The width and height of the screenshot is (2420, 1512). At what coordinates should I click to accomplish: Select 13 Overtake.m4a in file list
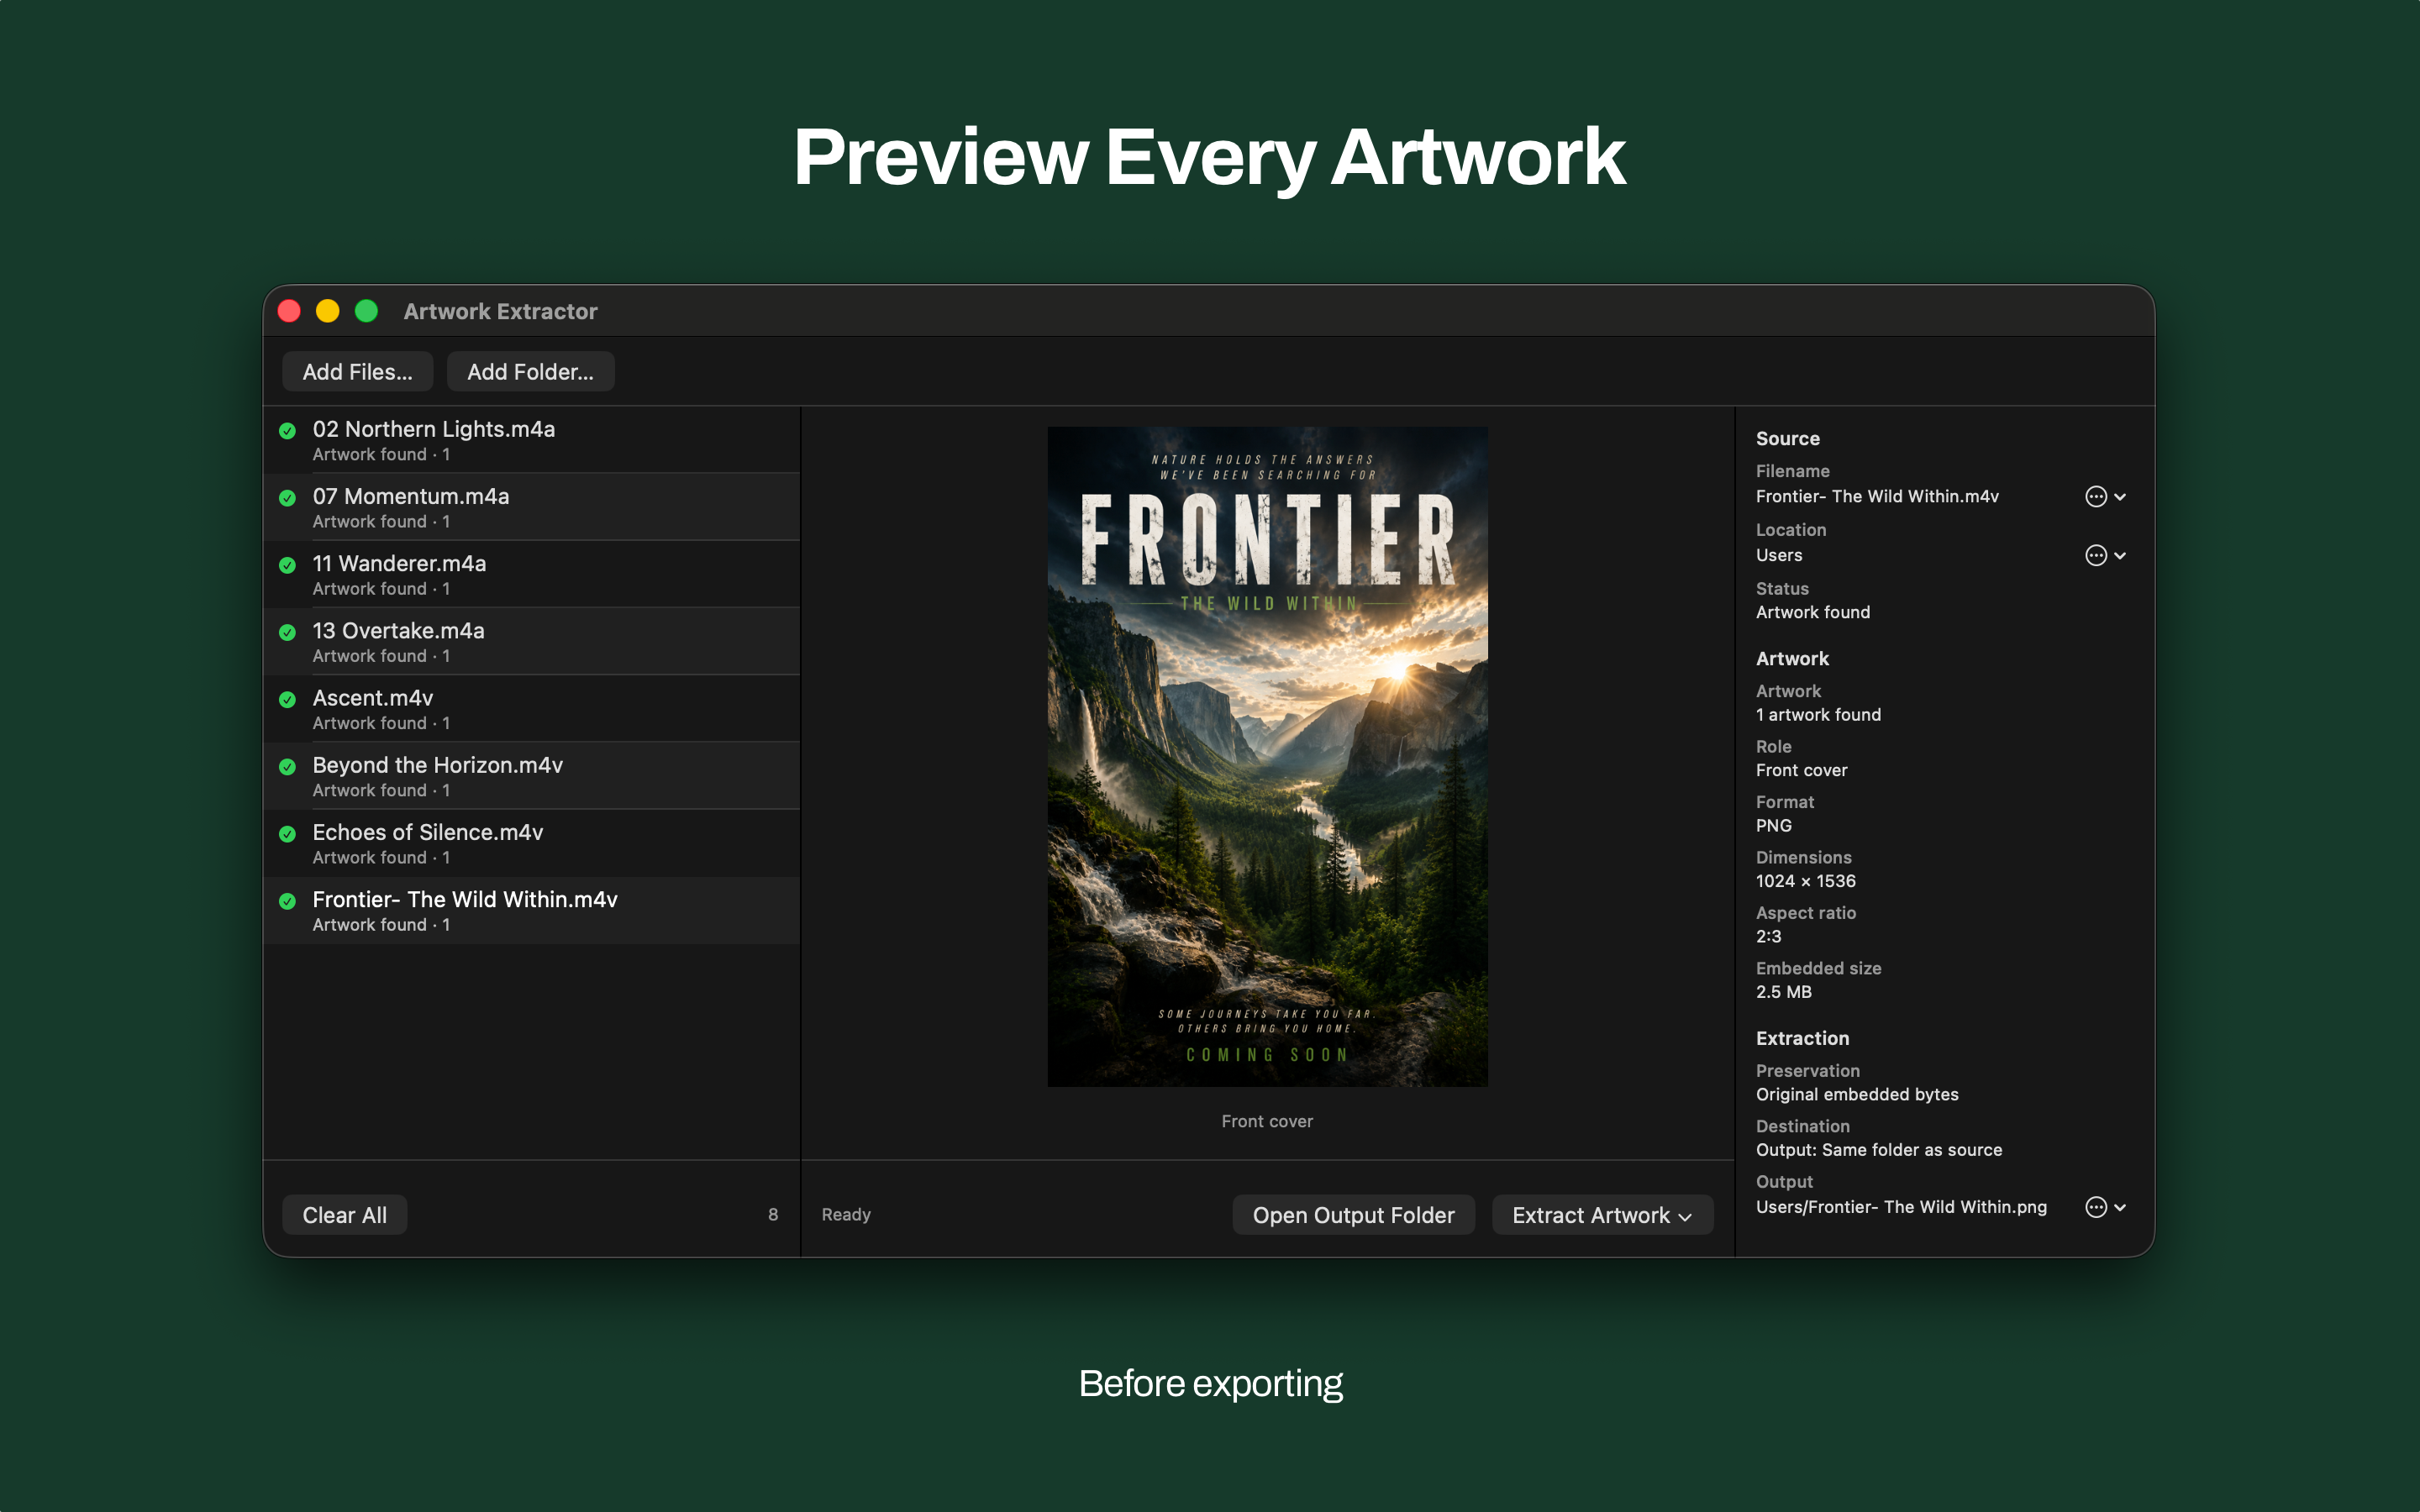532,641
